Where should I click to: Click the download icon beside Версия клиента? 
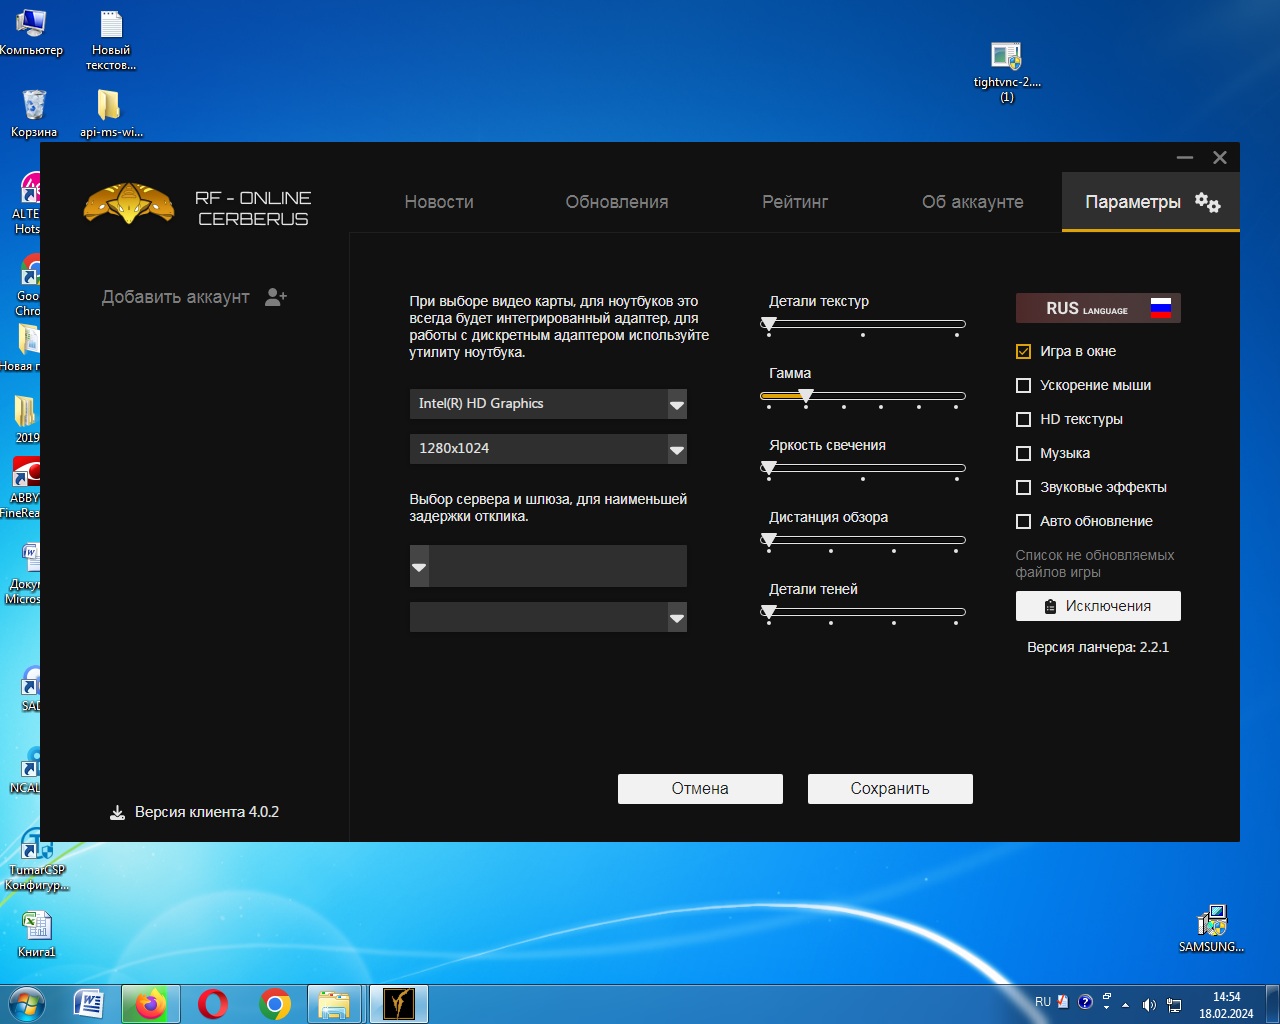[x=117, y=812]
